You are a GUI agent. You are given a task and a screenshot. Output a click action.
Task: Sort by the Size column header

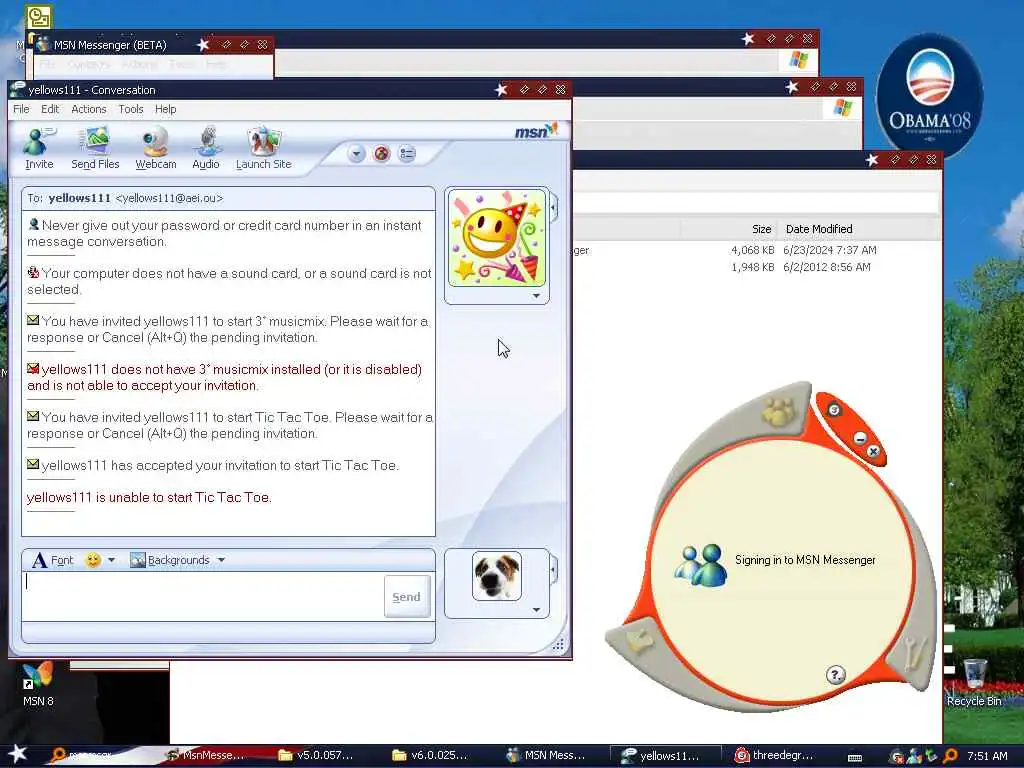761,229
